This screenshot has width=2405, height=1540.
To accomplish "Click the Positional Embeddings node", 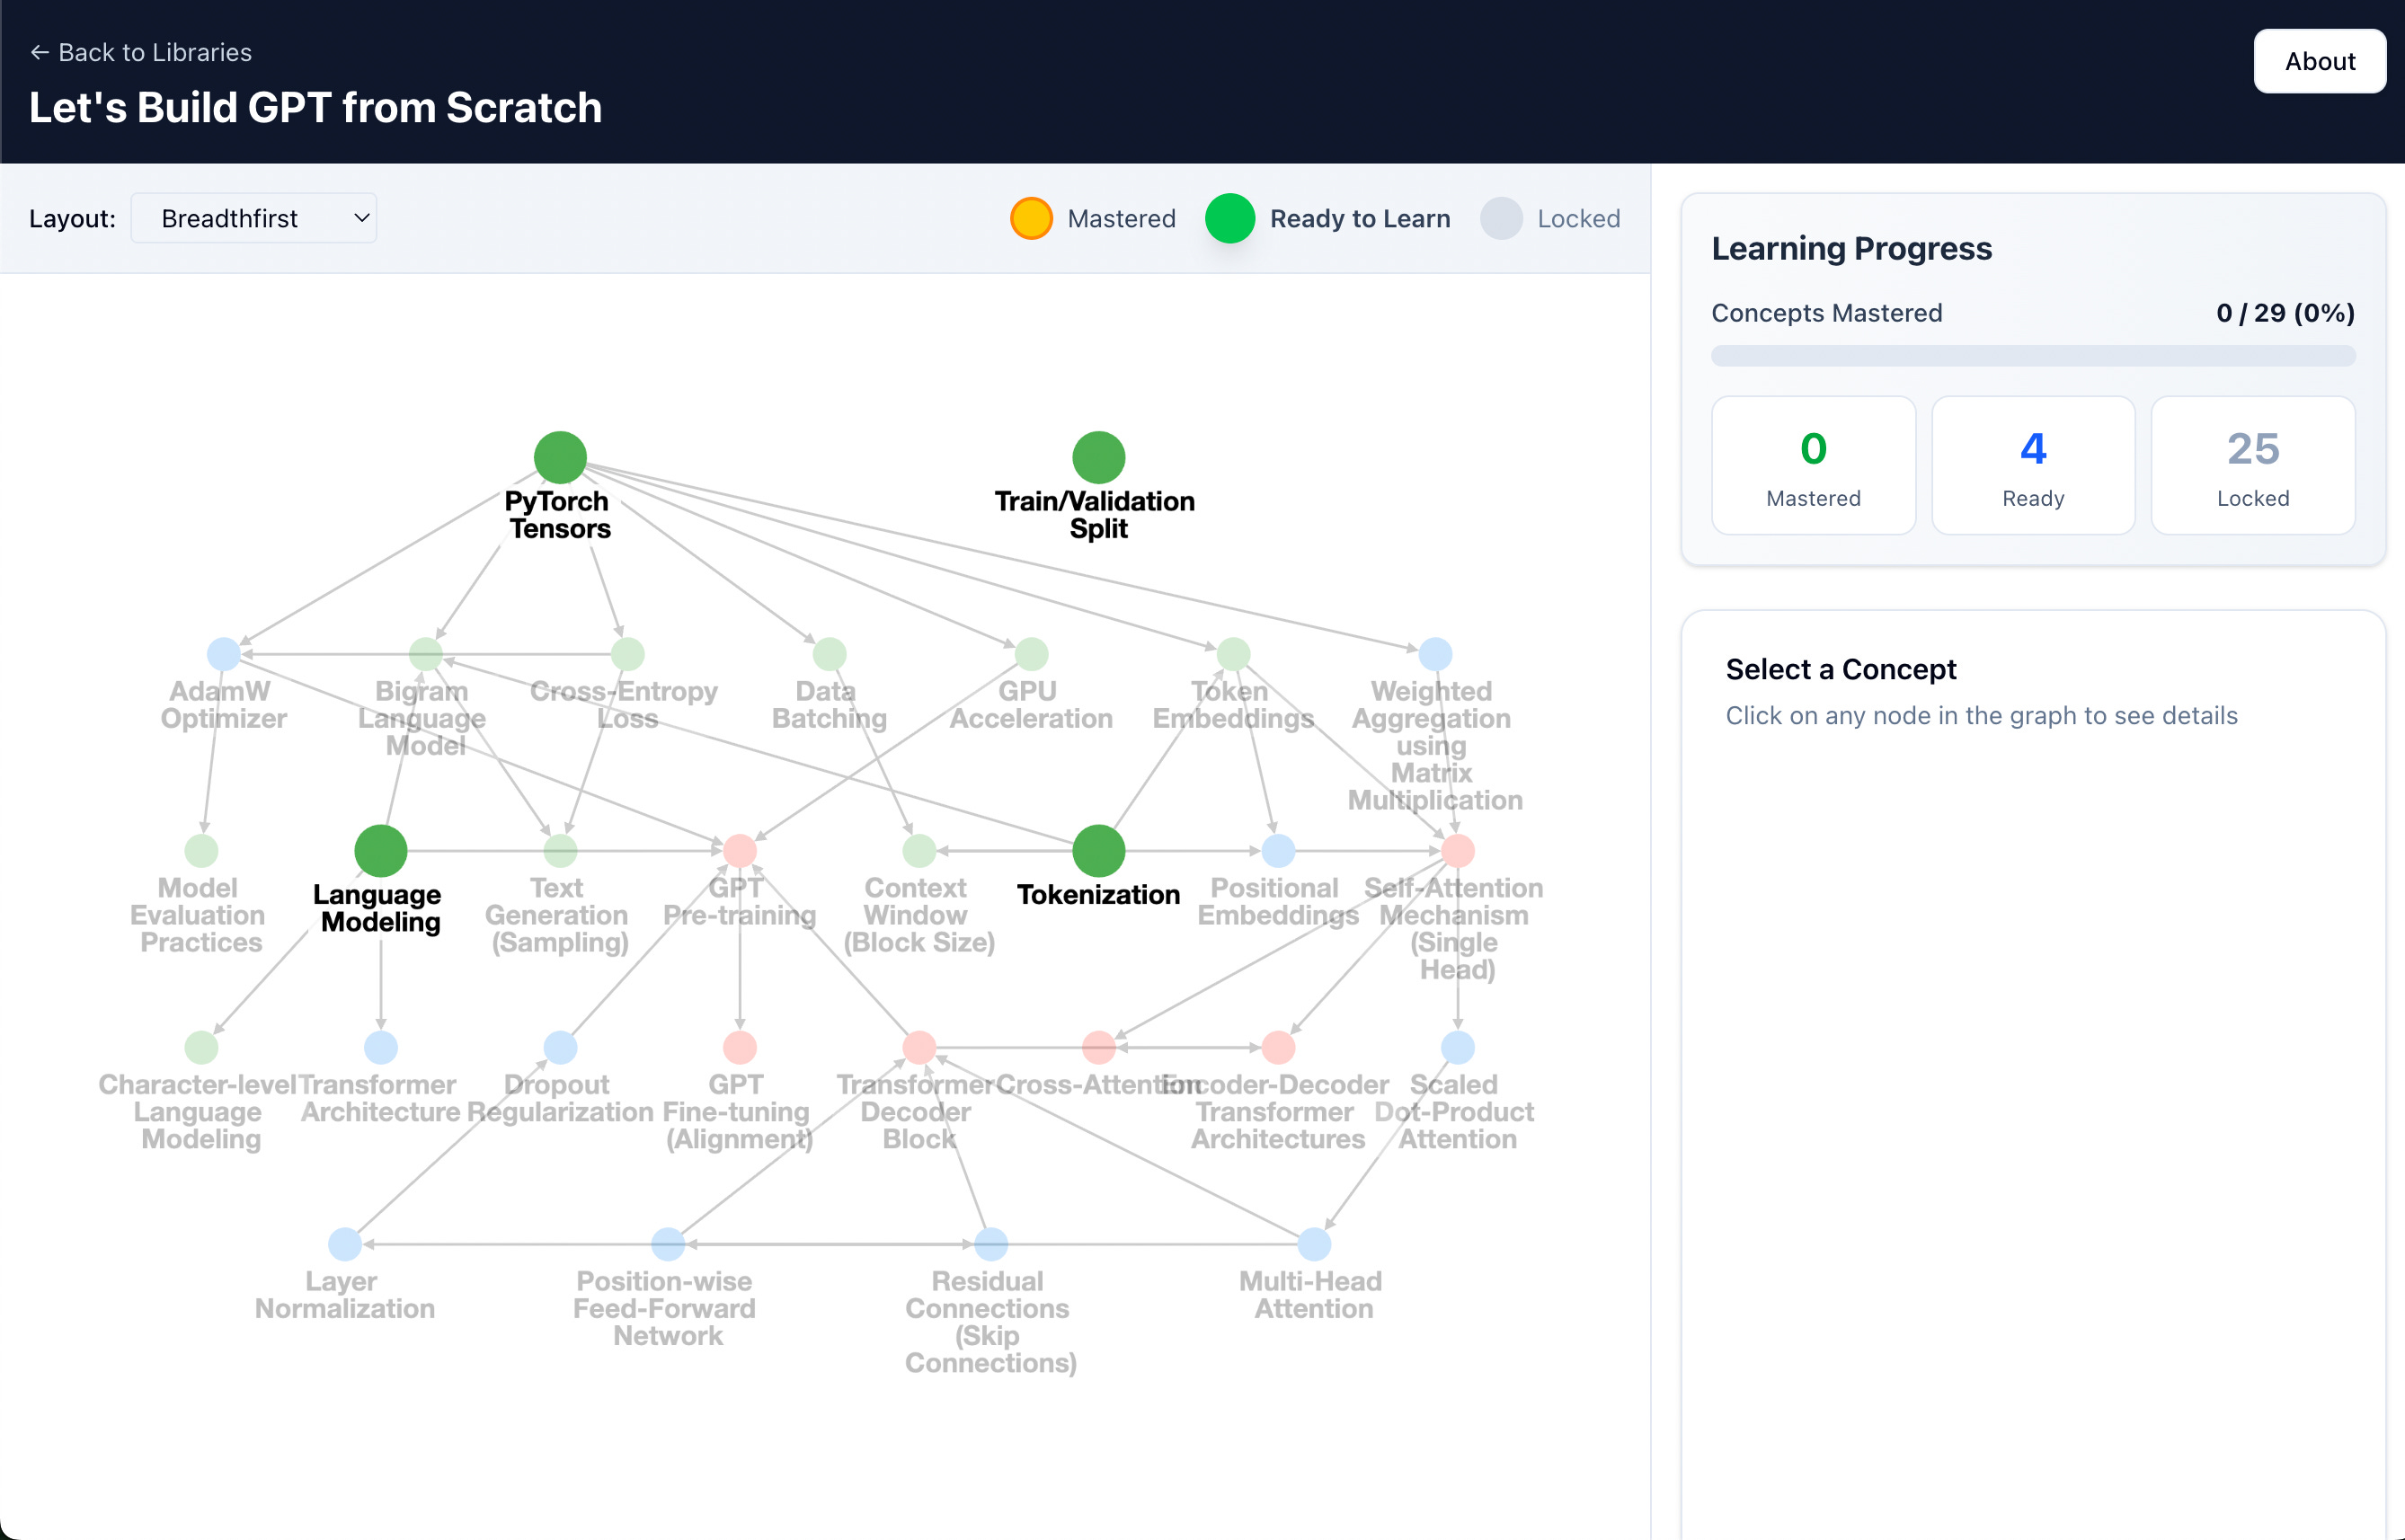I will click(1278, 851).
